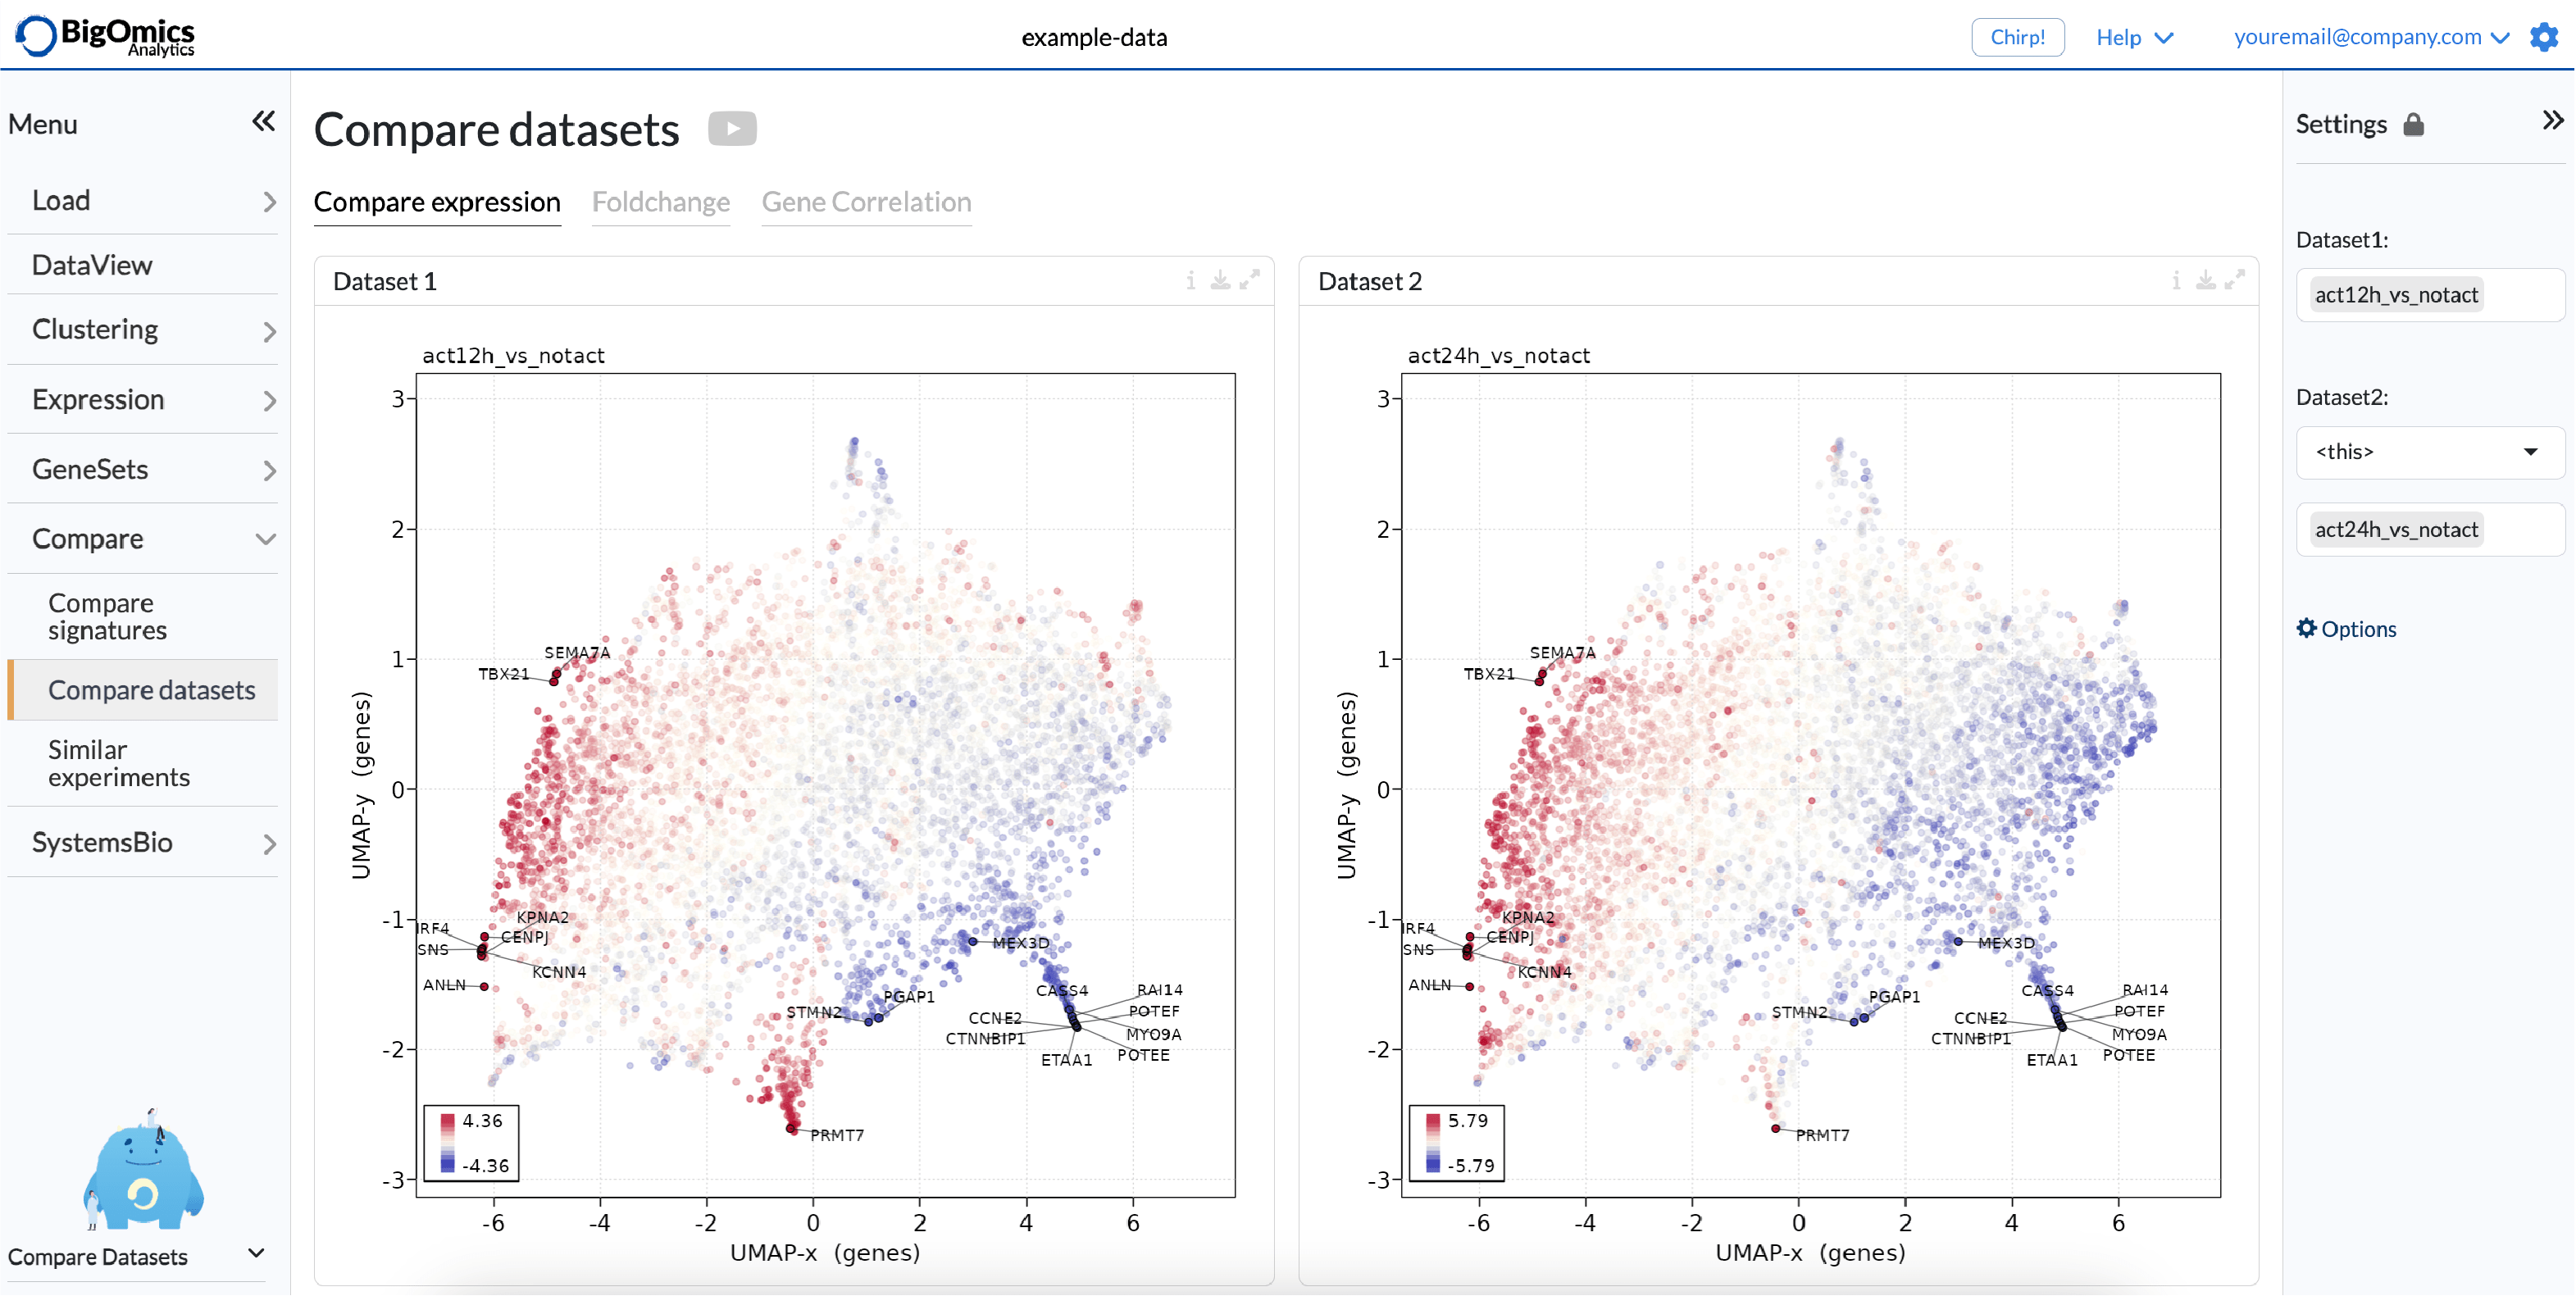The image size is (2576, 1296).
Task: Click the PGAP1 gene label in Dataset 2
Action: [1894, 997]
